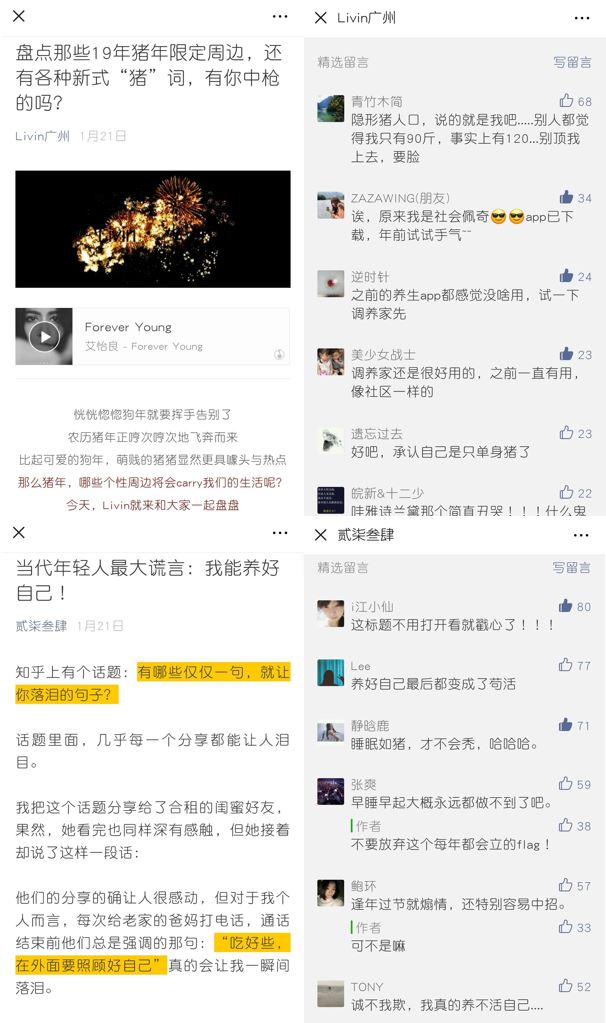The width and height of the screenshot is (606, 1023).
Task: Tap thumbs-up on 美少女战士's comment
Action: coord(566,354)
